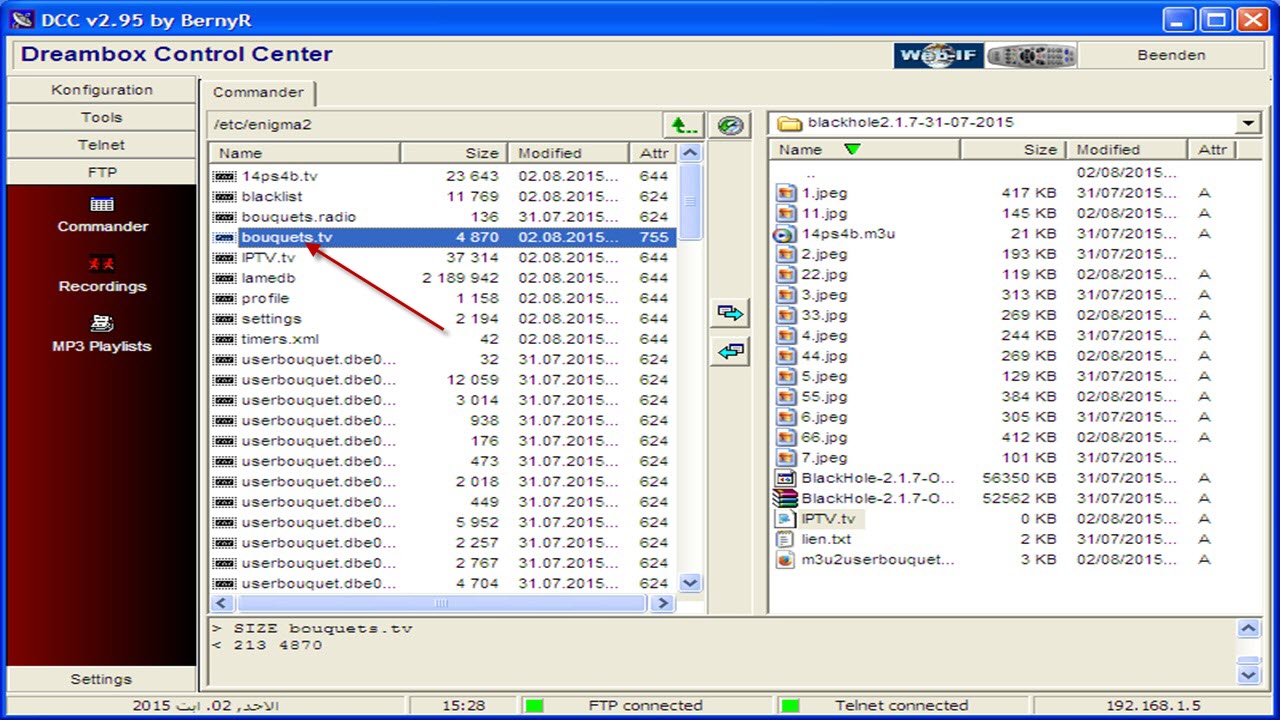Screen dimensions: 1280x720
Task: Transfer file using the right blue arrow icon
Action: (730, 313)
